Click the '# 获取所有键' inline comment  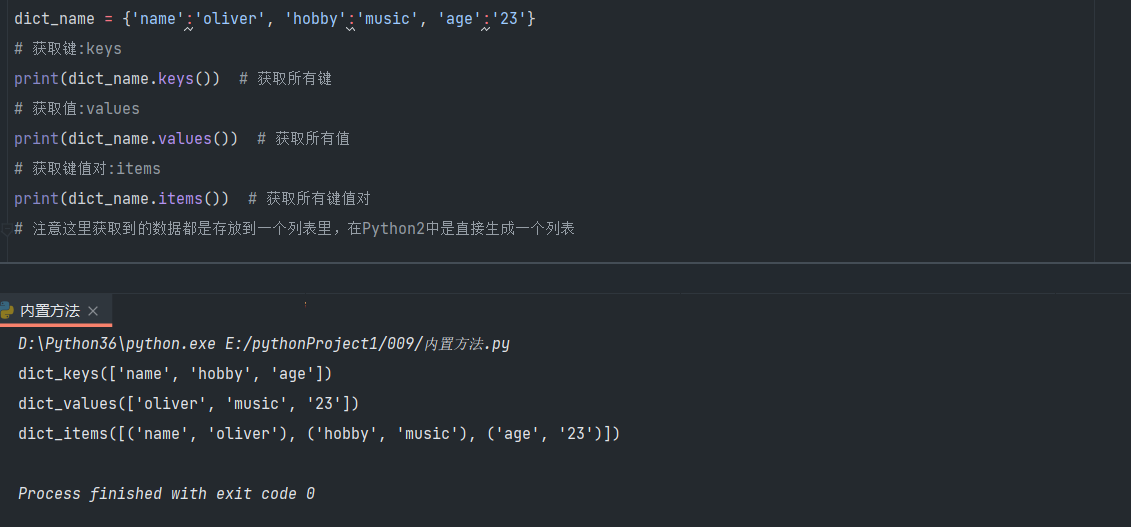pos(285,79)
